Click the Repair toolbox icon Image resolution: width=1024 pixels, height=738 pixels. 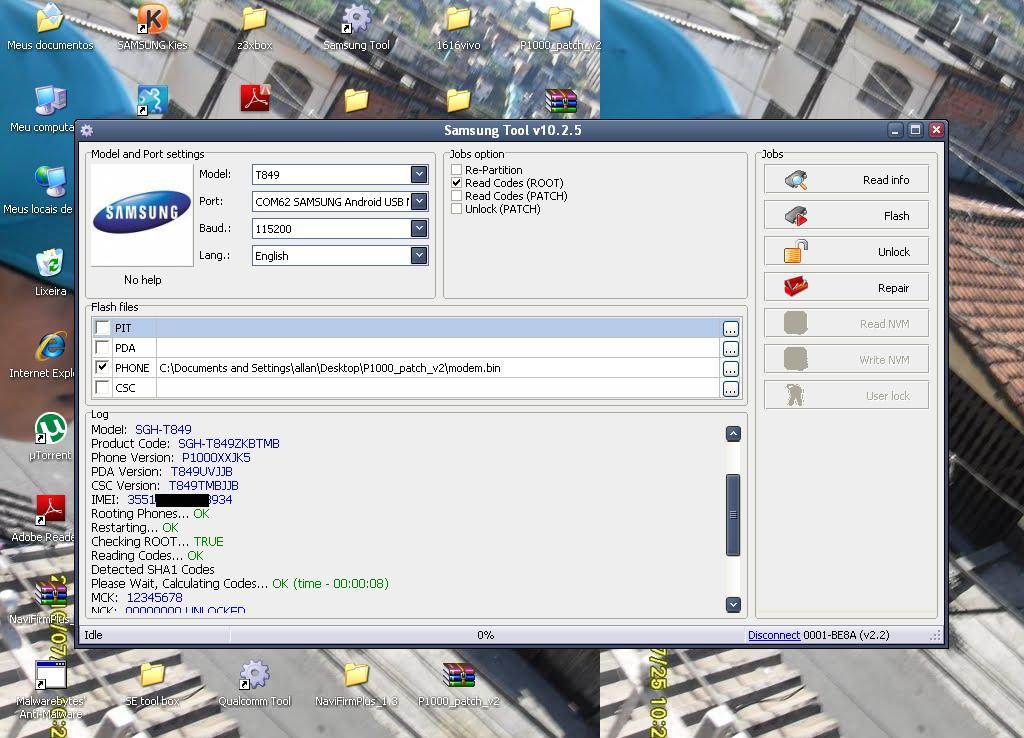(x=796, y=287)
